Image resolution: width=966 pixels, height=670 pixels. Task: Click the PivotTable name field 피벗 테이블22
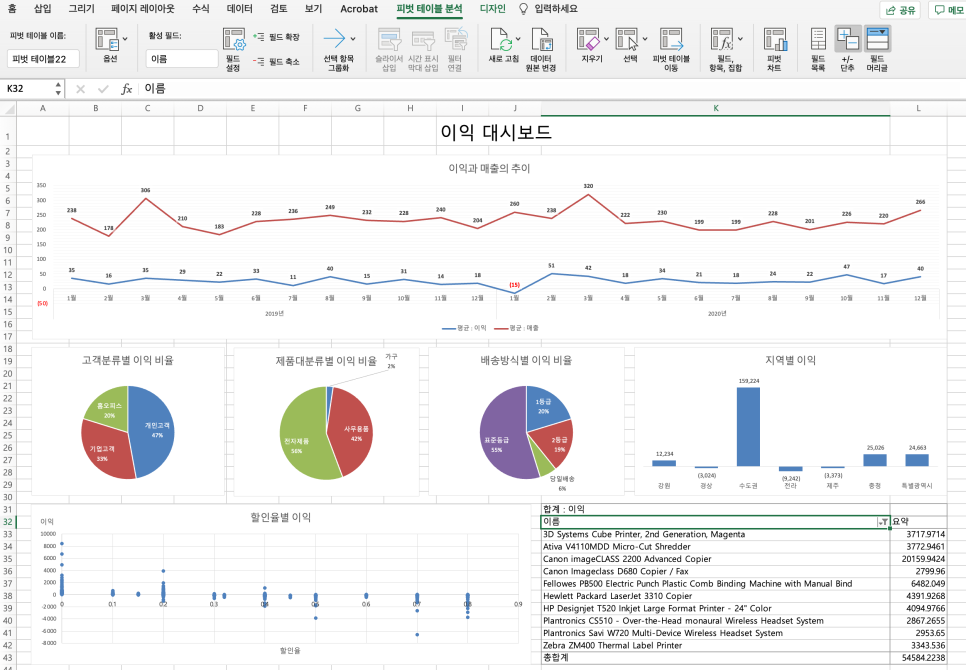pos(44,59)
